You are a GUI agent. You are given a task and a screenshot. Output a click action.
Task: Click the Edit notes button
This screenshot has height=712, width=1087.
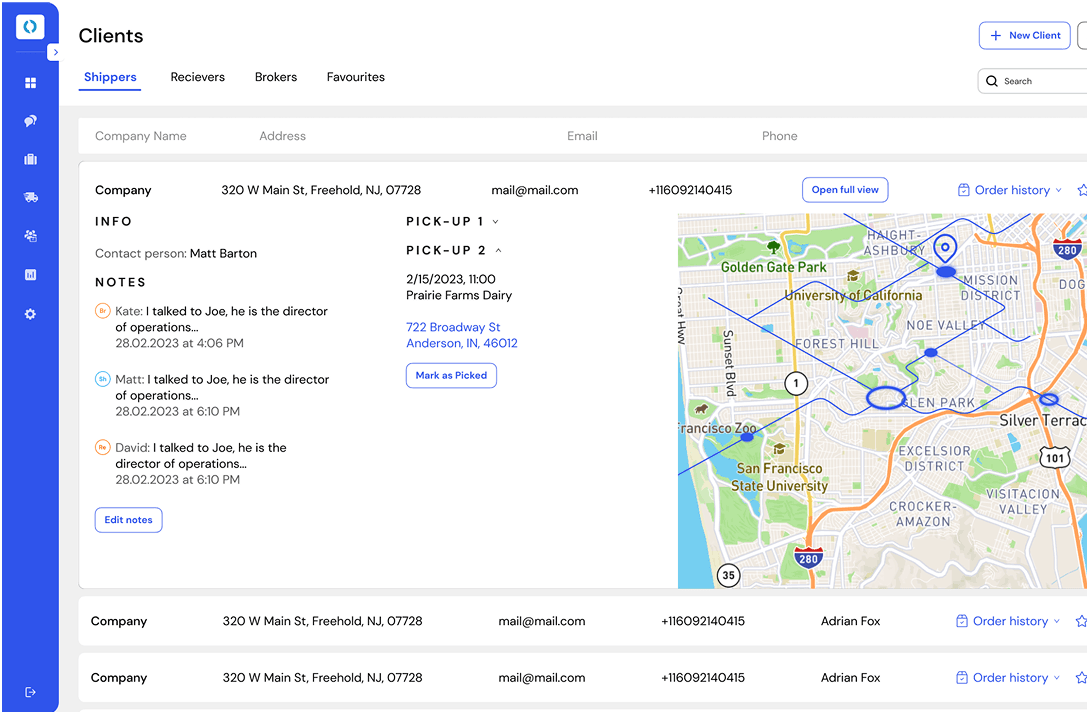click(x=128, y=520)
